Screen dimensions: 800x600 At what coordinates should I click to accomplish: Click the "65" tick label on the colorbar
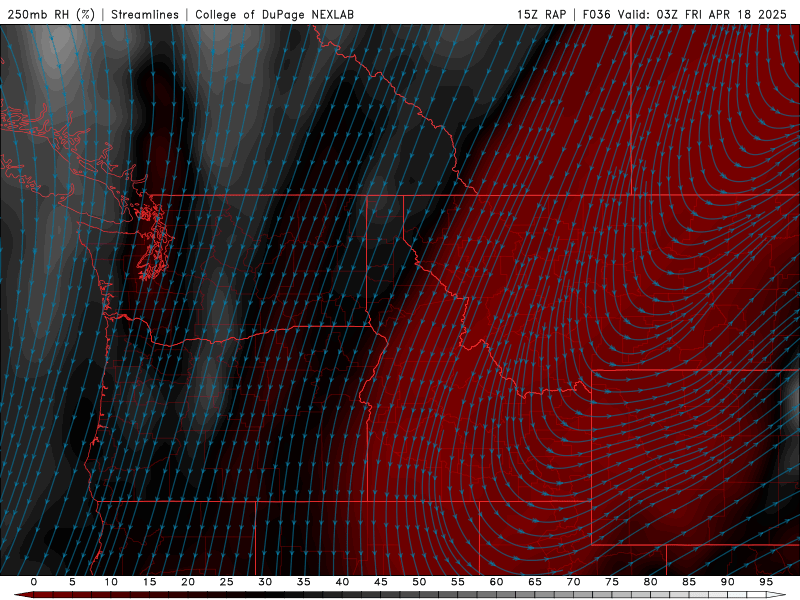coord(535,582)
